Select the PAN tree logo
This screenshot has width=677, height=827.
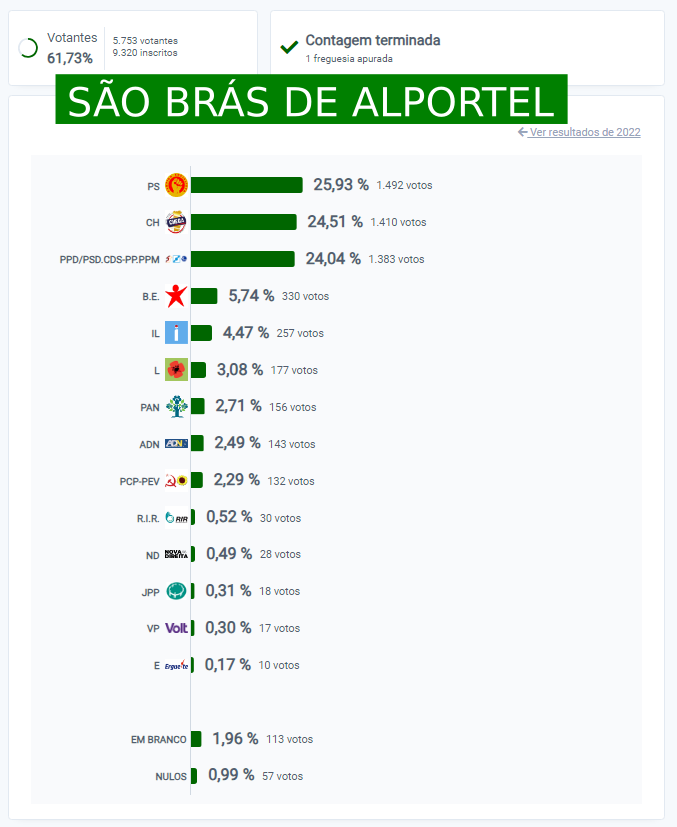[176, 407]
